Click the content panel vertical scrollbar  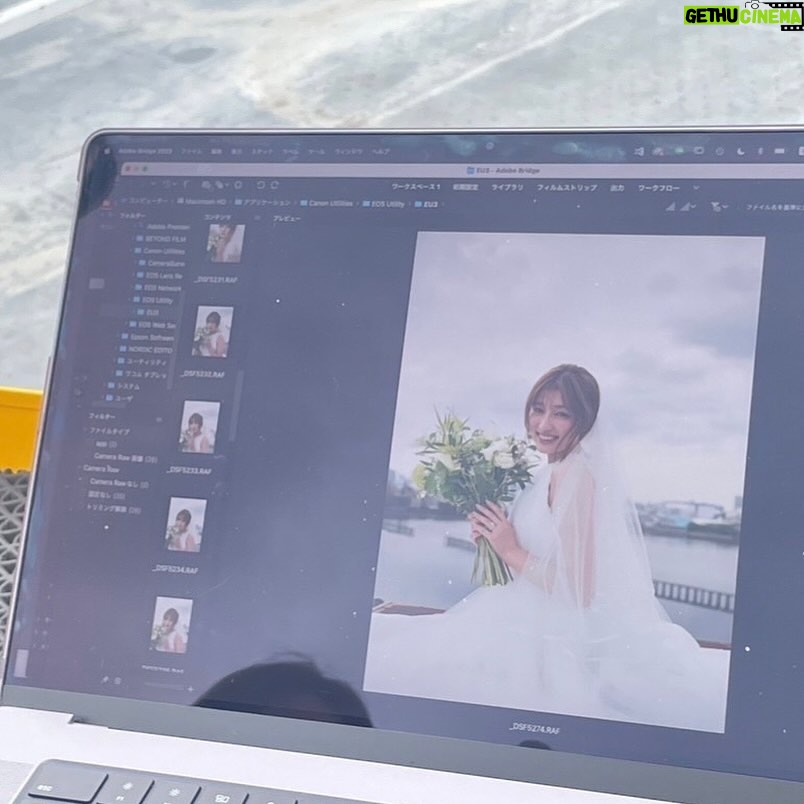[x=236, y=405]
